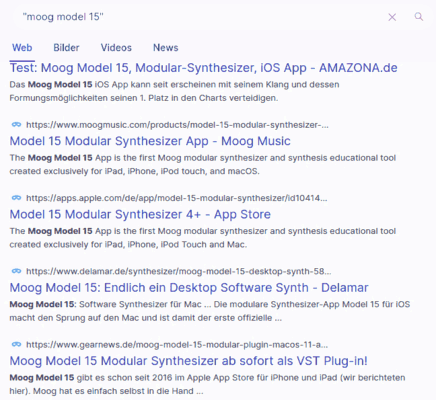The height and width of the screenshot is (400, 436).
Task: Click the snippet ending "iPod touch, and macOS."
Action: click(203, 165)
